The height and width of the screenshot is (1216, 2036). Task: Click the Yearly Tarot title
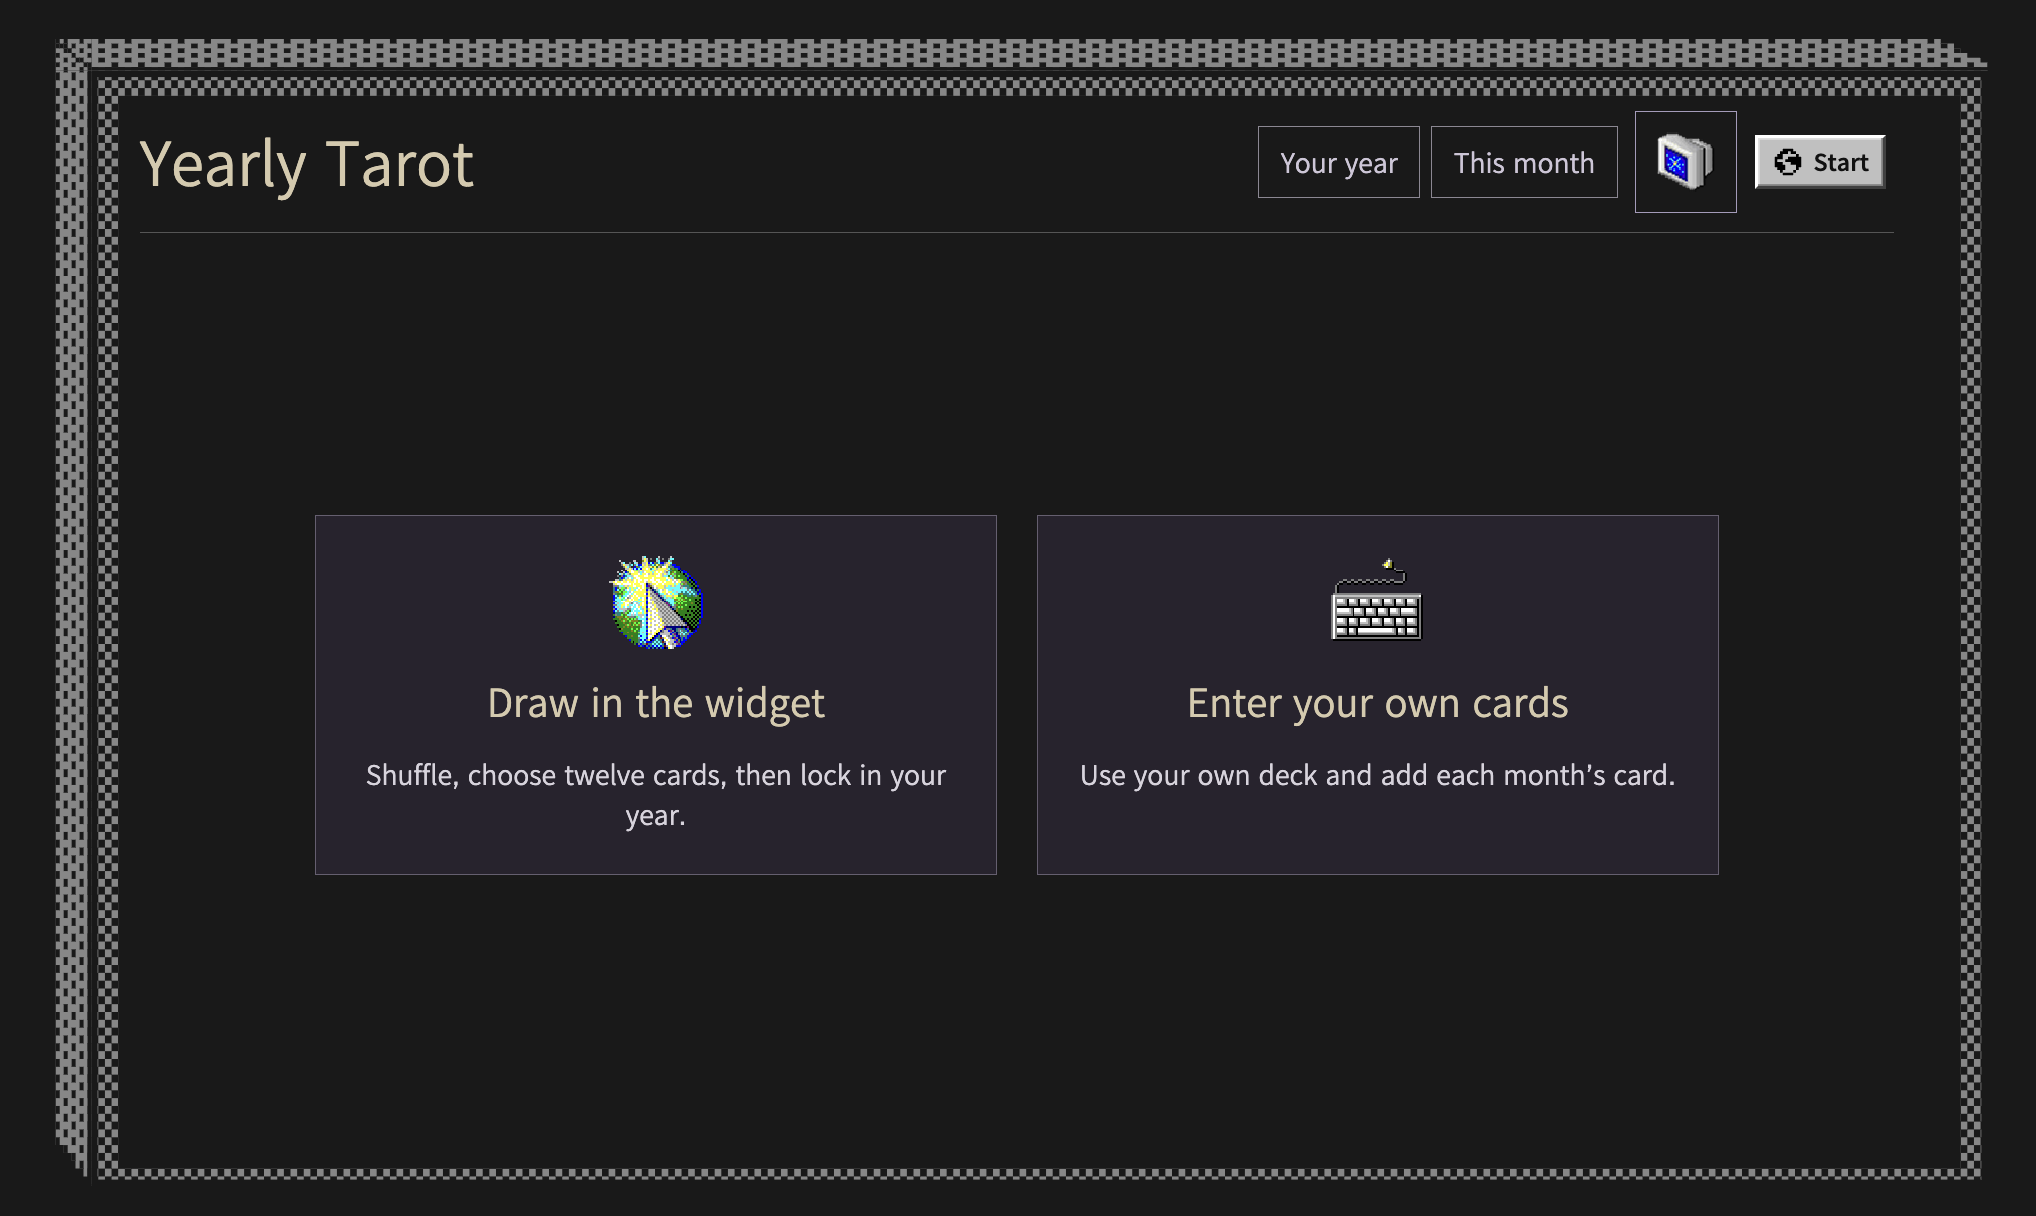pos(306,164)
